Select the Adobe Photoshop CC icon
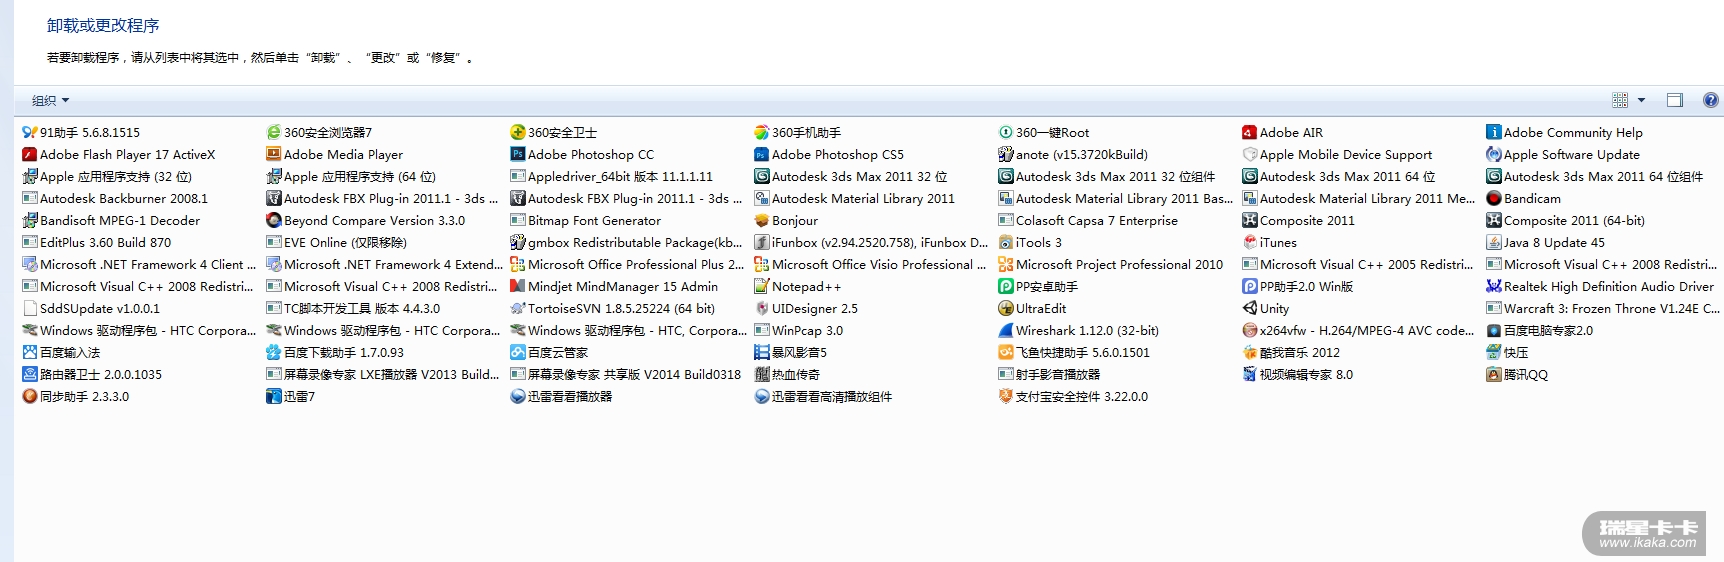Viewport: 1724px width, 562px height. 518,154
